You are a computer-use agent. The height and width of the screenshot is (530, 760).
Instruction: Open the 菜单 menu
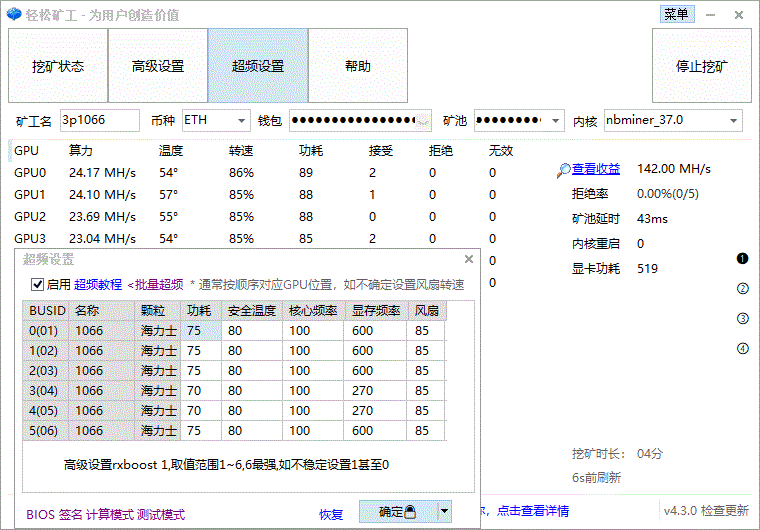pyautogui.click(x=676, y=14)
